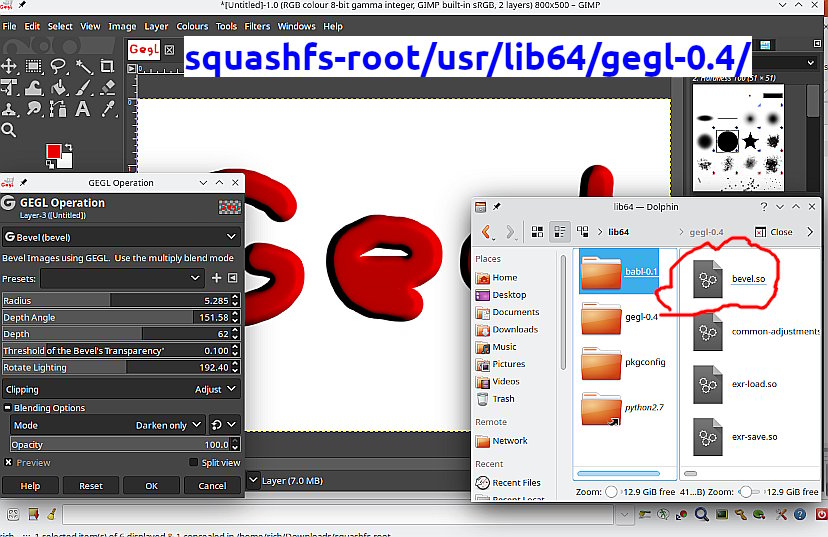Open the Layer menu
The height and width of the screenshot is (537, 828).
click(x=156, y=26)
